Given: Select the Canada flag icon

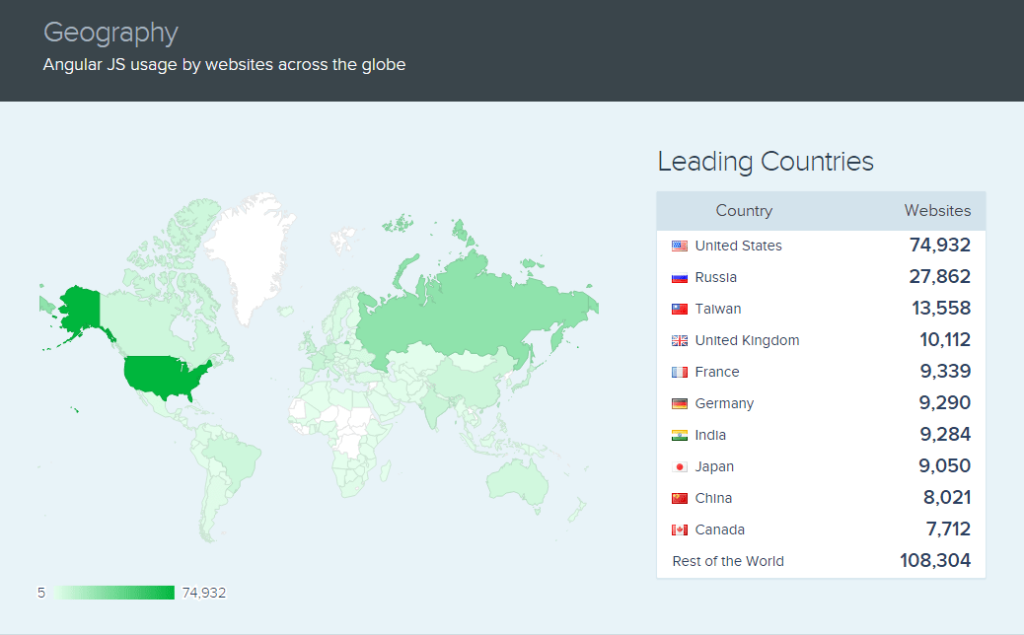Looking at the screenshot, I should pos(680,530).
